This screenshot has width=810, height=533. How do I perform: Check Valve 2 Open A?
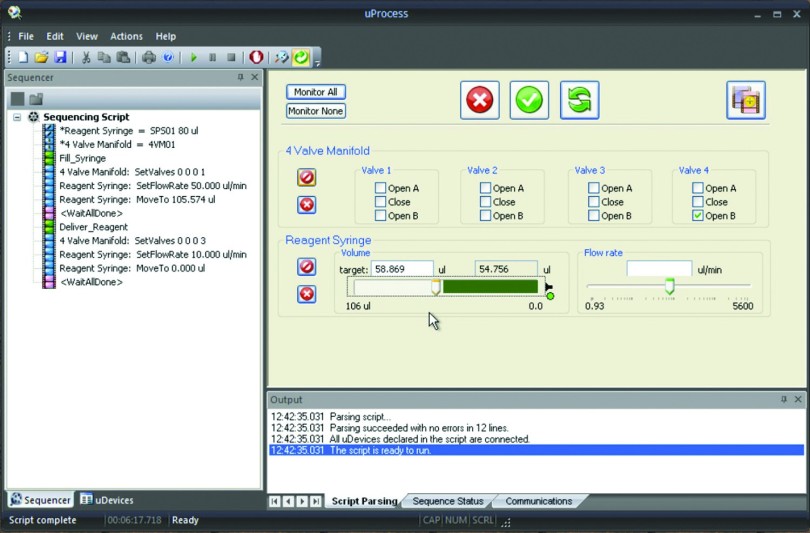485,187
